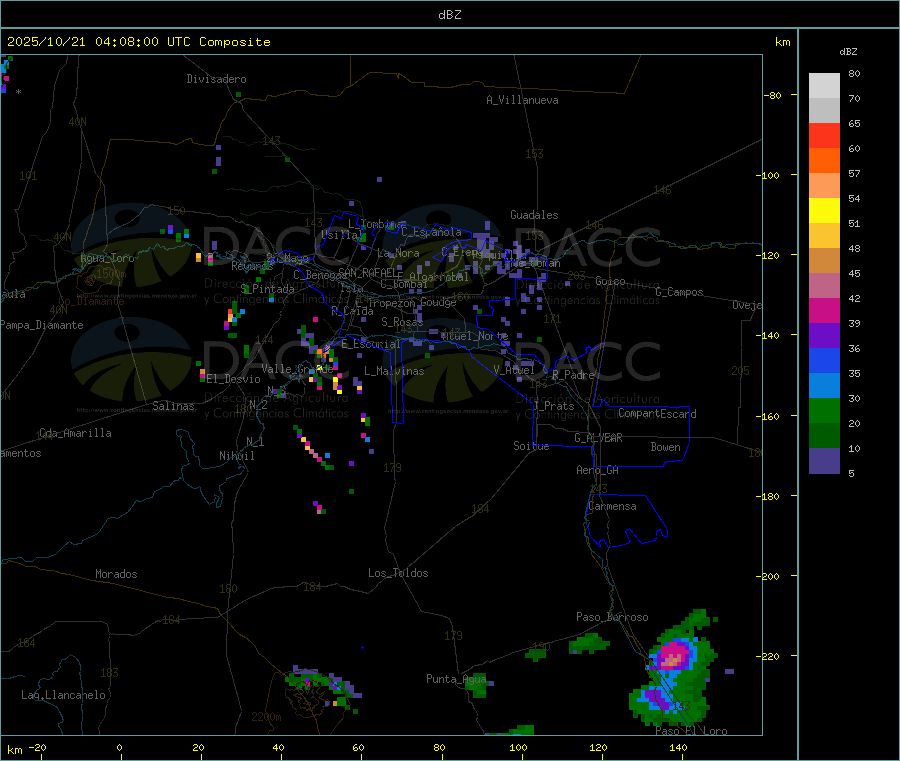
Task: Click the x-axis 140 km tick label
Action: click(678, 747)
